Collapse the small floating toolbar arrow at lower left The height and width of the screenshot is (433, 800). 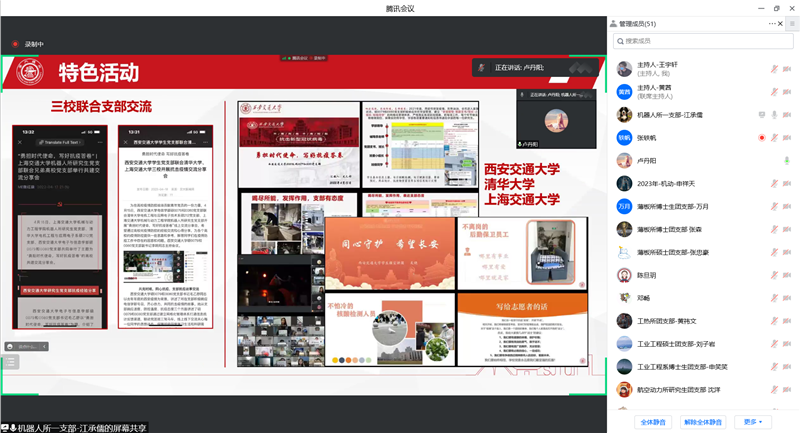pyautogui.click(x=44, y=347)
